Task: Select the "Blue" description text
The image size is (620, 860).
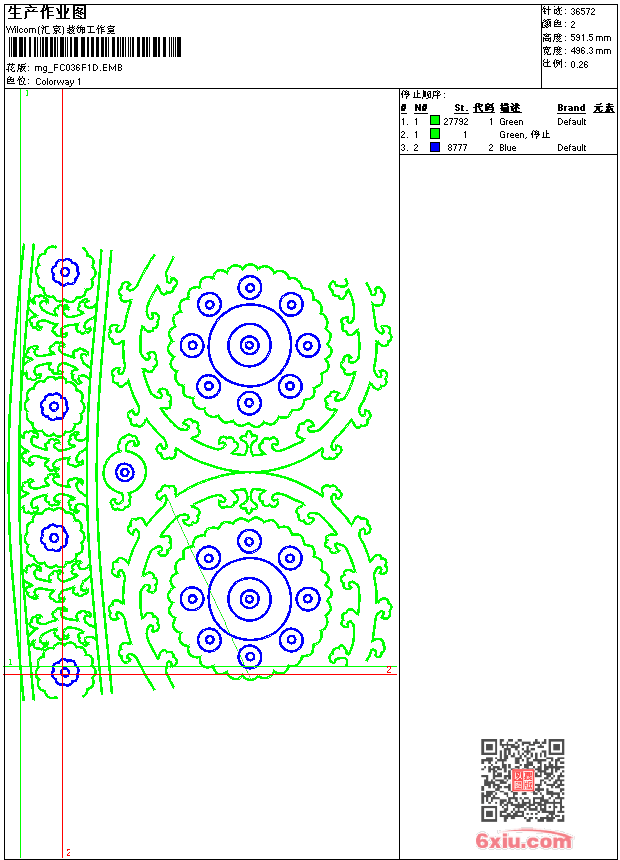Action: [508, 148]
